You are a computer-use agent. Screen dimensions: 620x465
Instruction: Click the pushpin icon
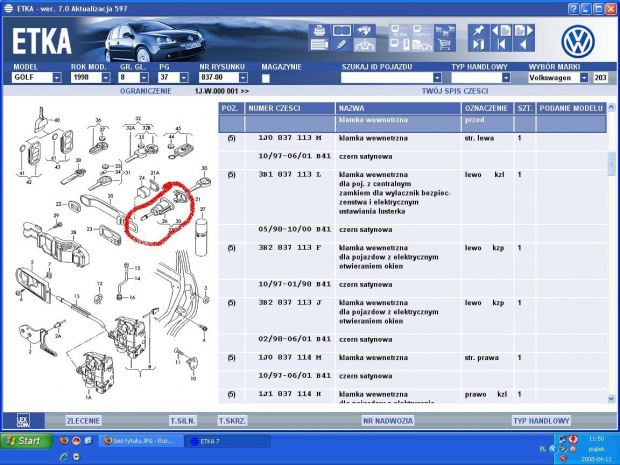(x=478, y=31)
